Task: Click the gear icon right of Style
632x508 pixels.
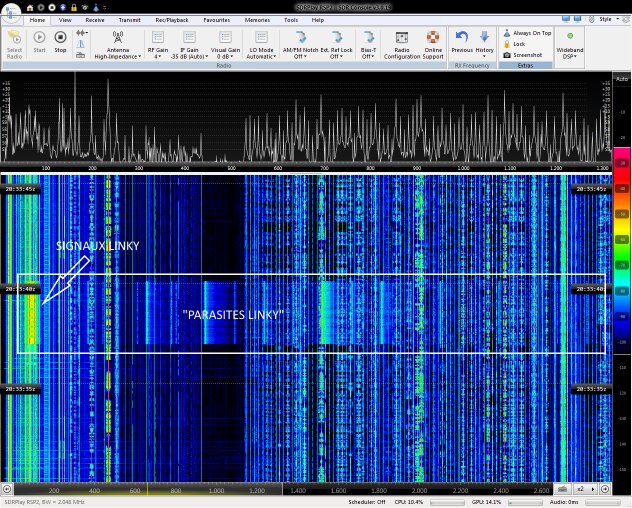Action: pyautogui.click(x=626, y=19)
